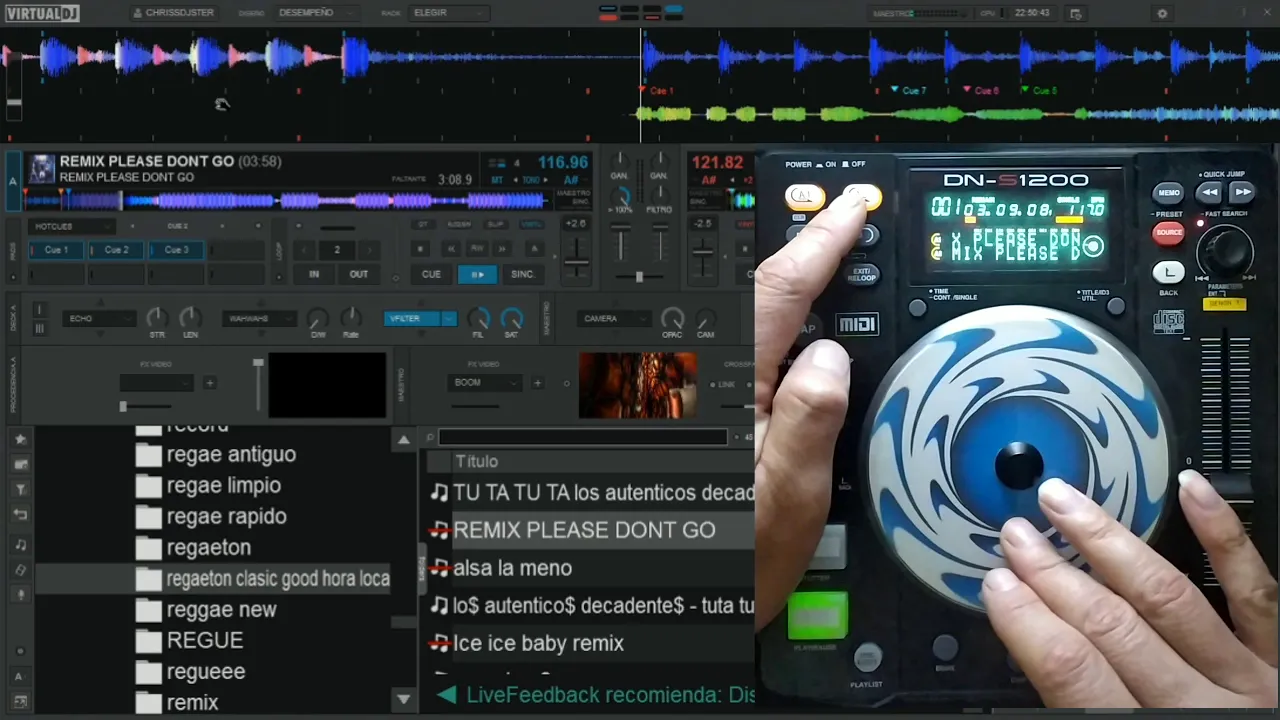The height and width of the screenshot is (720, 1280).
Task: Open the ECHO effect dropdown
Action: pyautogui.click(x=98, y=319)
